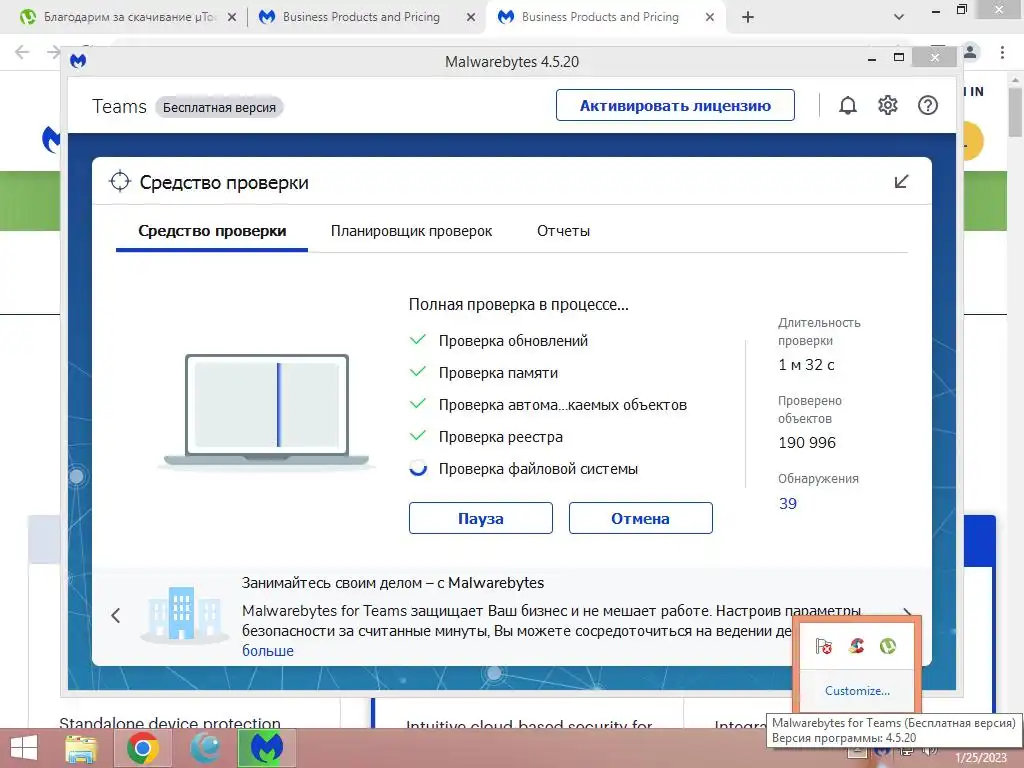Image resolution: width=1024 pixels, height=768 pixels.
Task: Click the Проверка реестра step
Action: tap(500, 437)
